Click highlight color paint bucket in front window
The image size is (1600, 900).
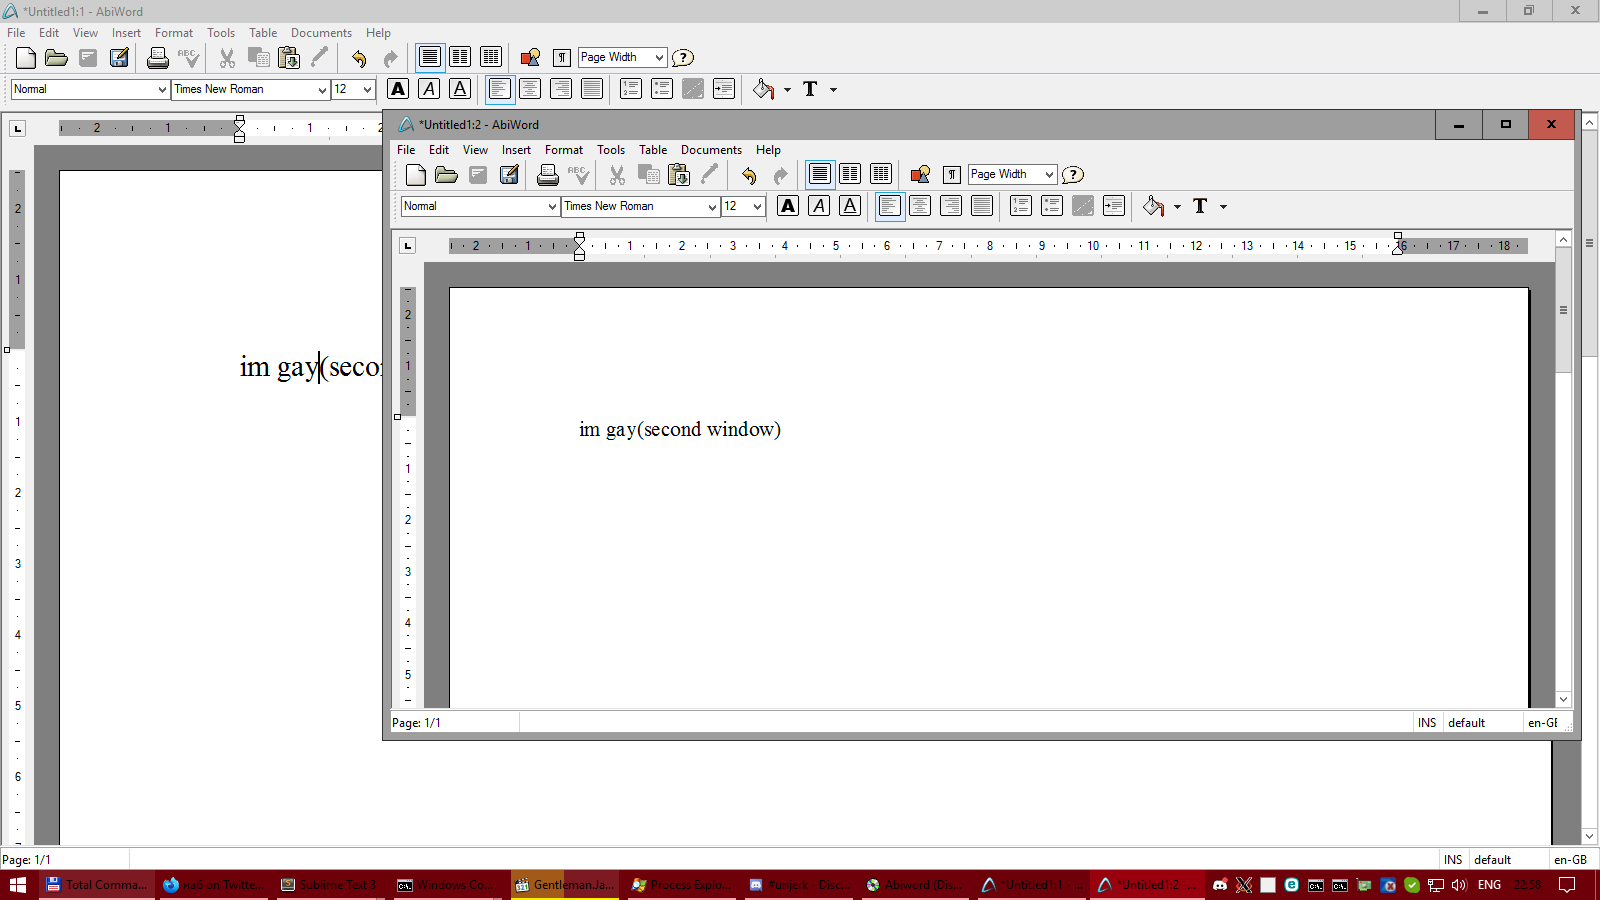1153,206
